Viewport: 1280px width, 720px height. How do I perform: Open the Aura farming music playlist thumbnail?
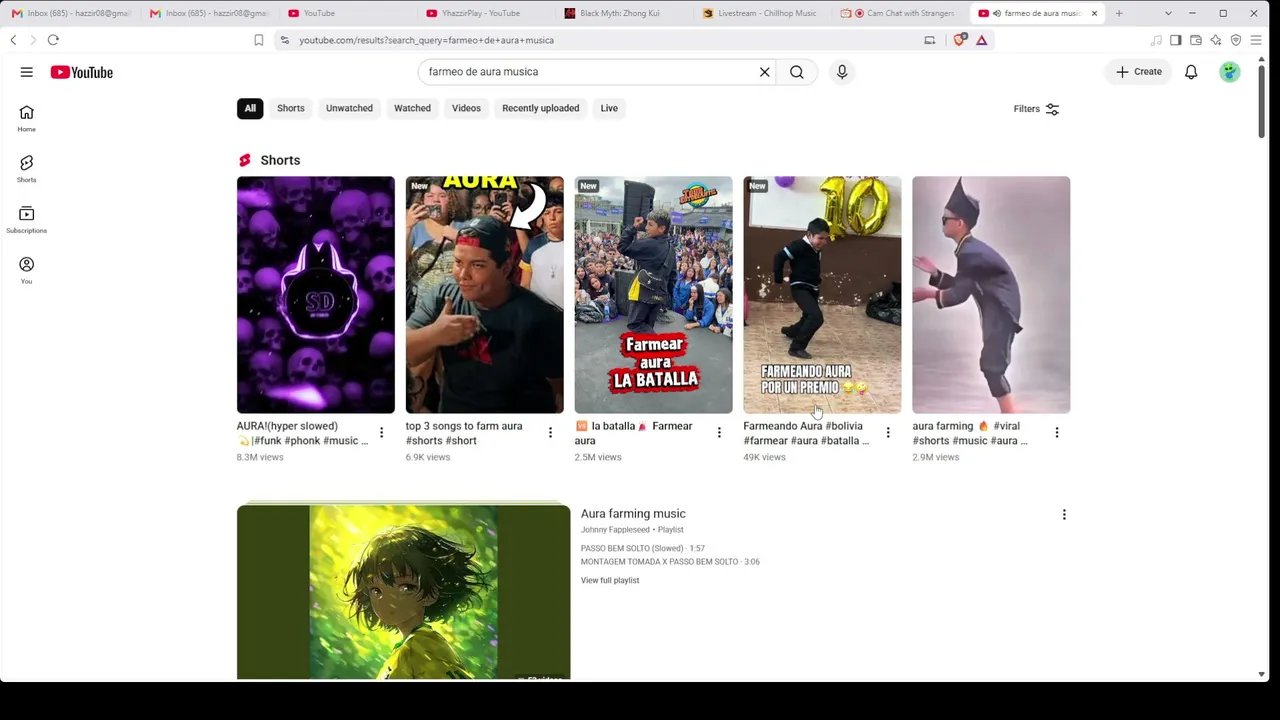tap(404, 592)
